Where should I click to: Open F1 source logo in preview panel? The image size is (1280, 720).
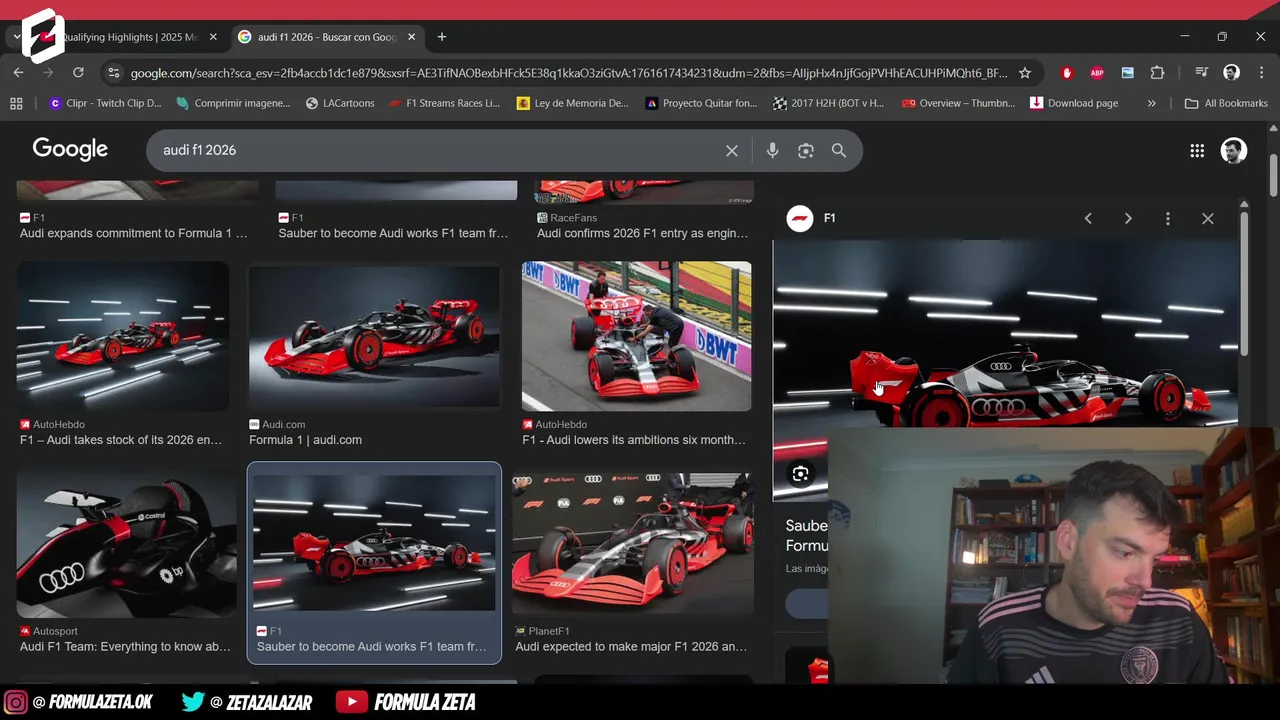800,218
